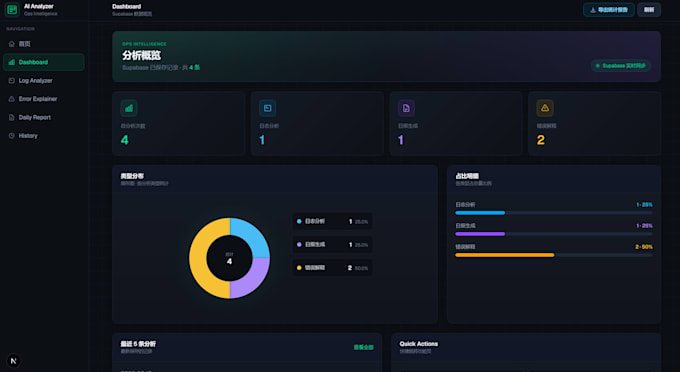Image resolution: width=680 pixels, height=372 pixels.
Task: Click the 'Quick Actions' panel heading
Action: point(418,344)
